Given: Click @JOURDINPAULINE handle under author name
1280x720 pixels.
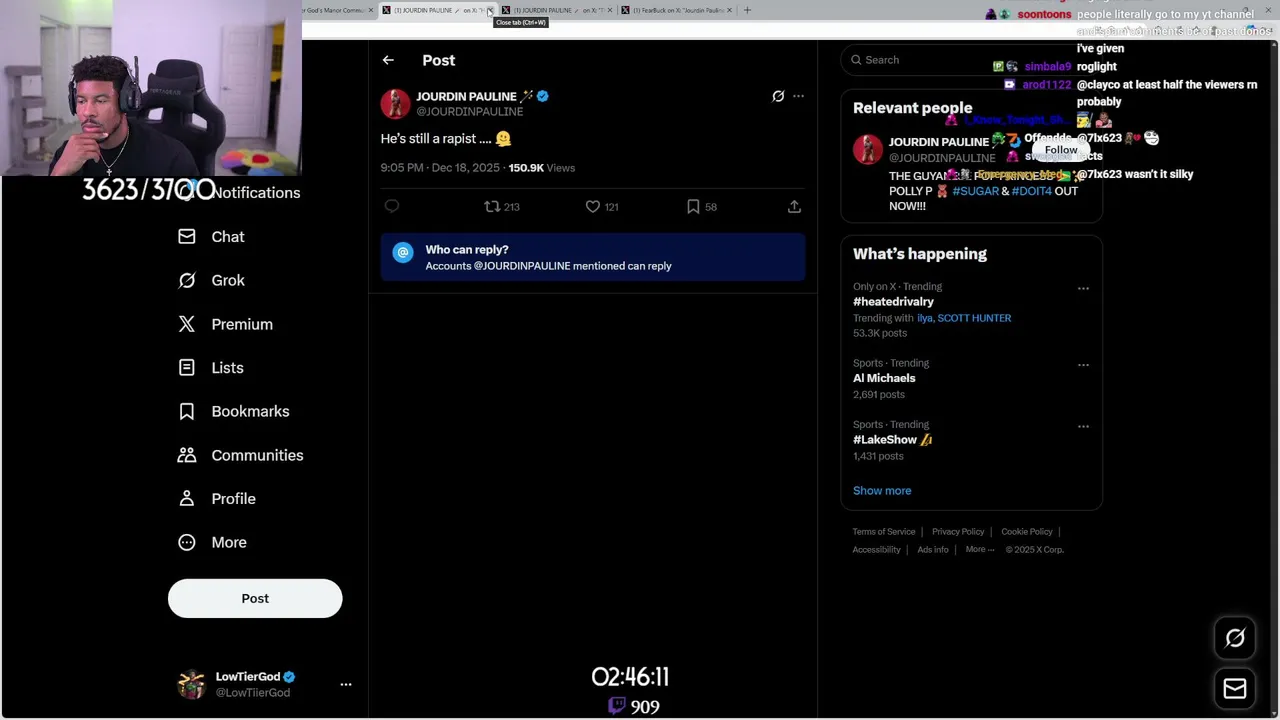Looking at the screenshot, I should tap(470, 112).
